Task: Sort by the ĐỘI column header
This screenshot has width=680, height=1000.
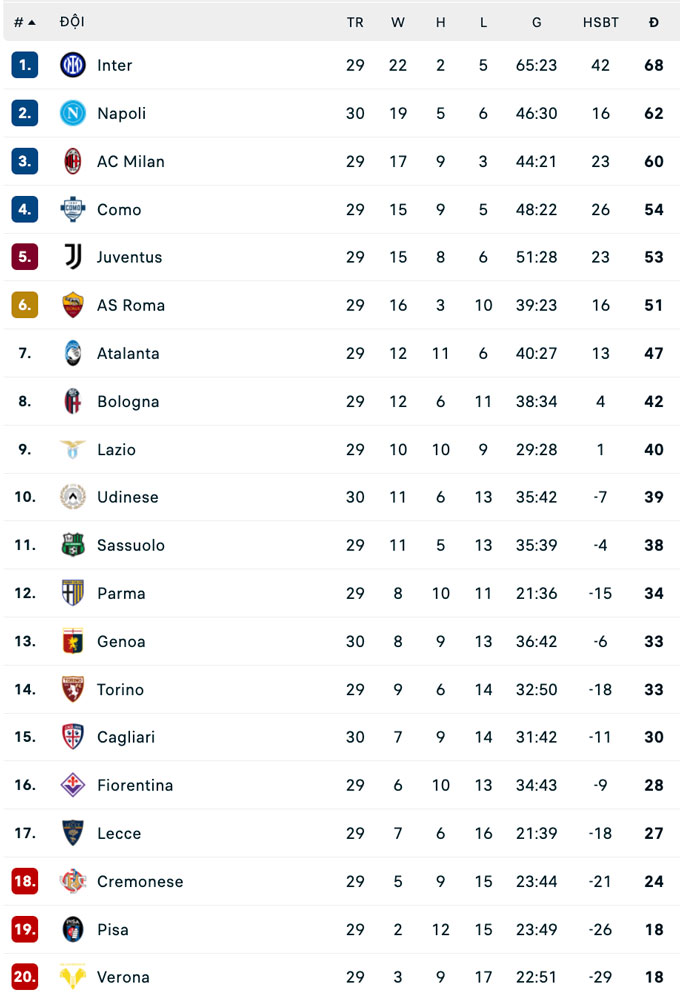Action: tap(72, 22)
